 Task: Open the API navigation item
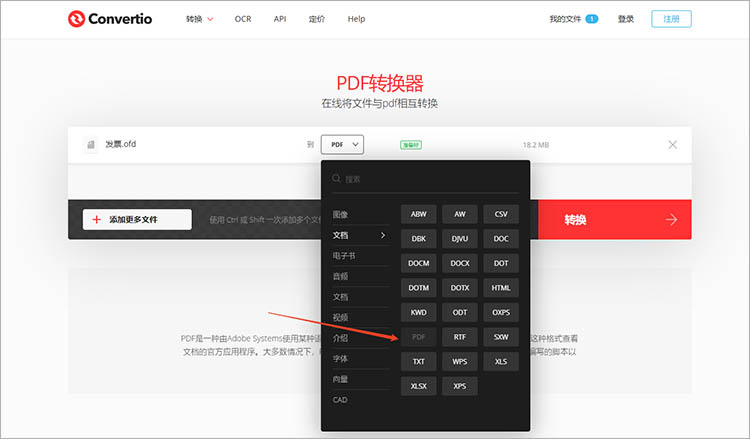(x=280, y=19)
